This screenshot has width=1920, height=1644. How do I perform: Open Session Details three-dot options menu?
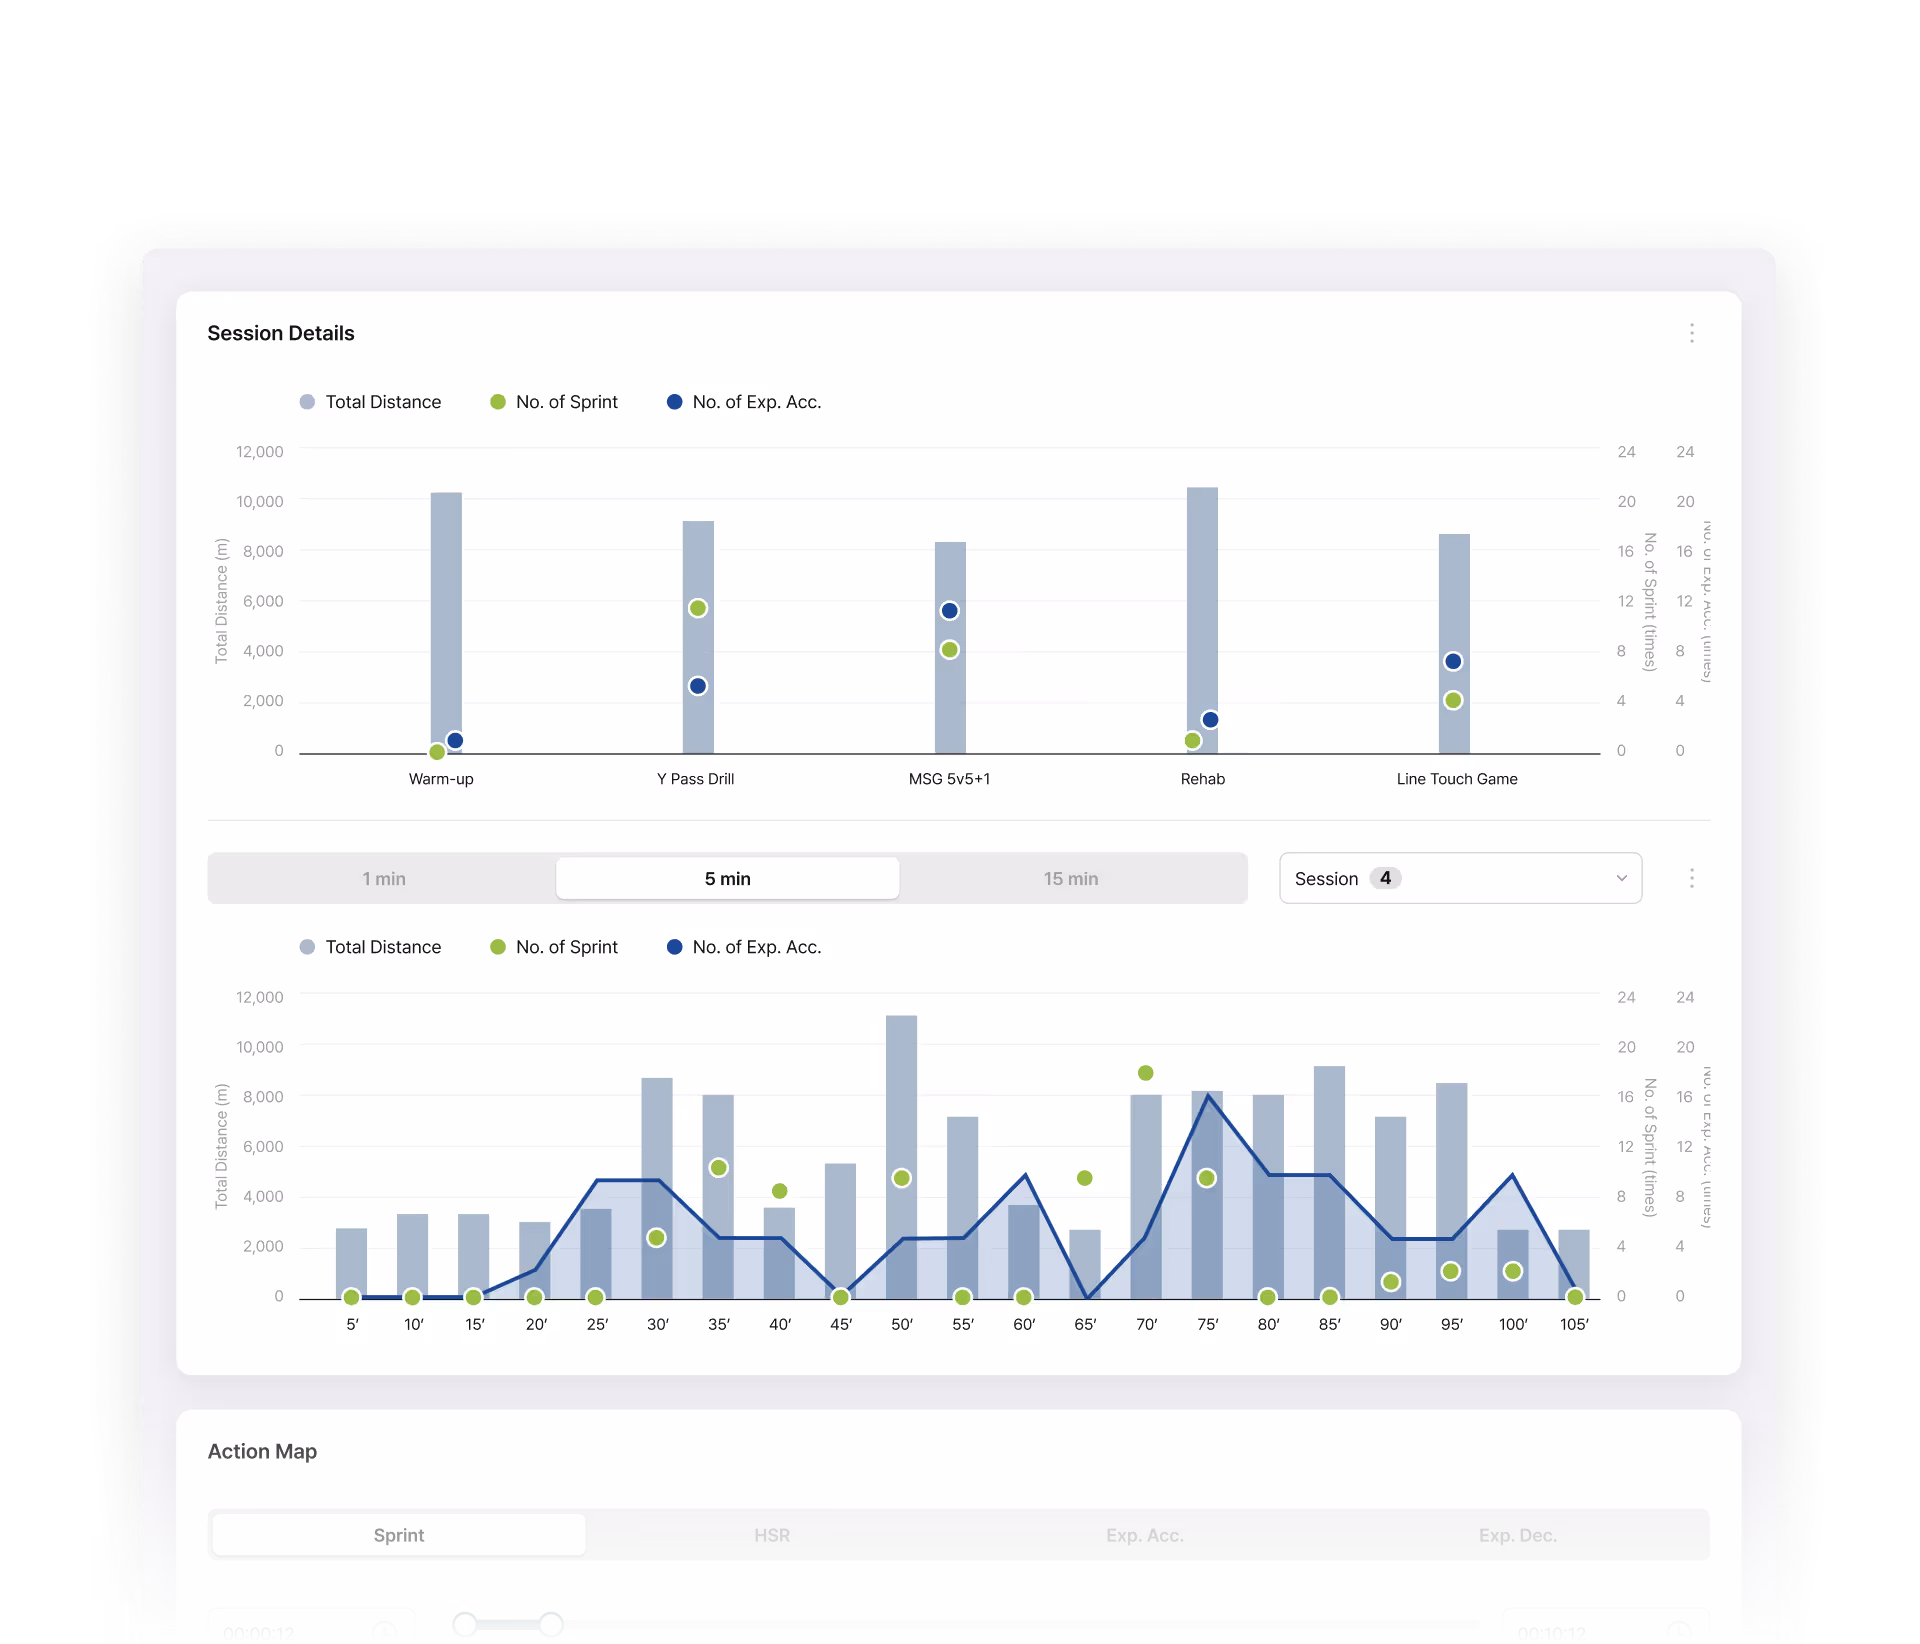(x=1691, y=333)
